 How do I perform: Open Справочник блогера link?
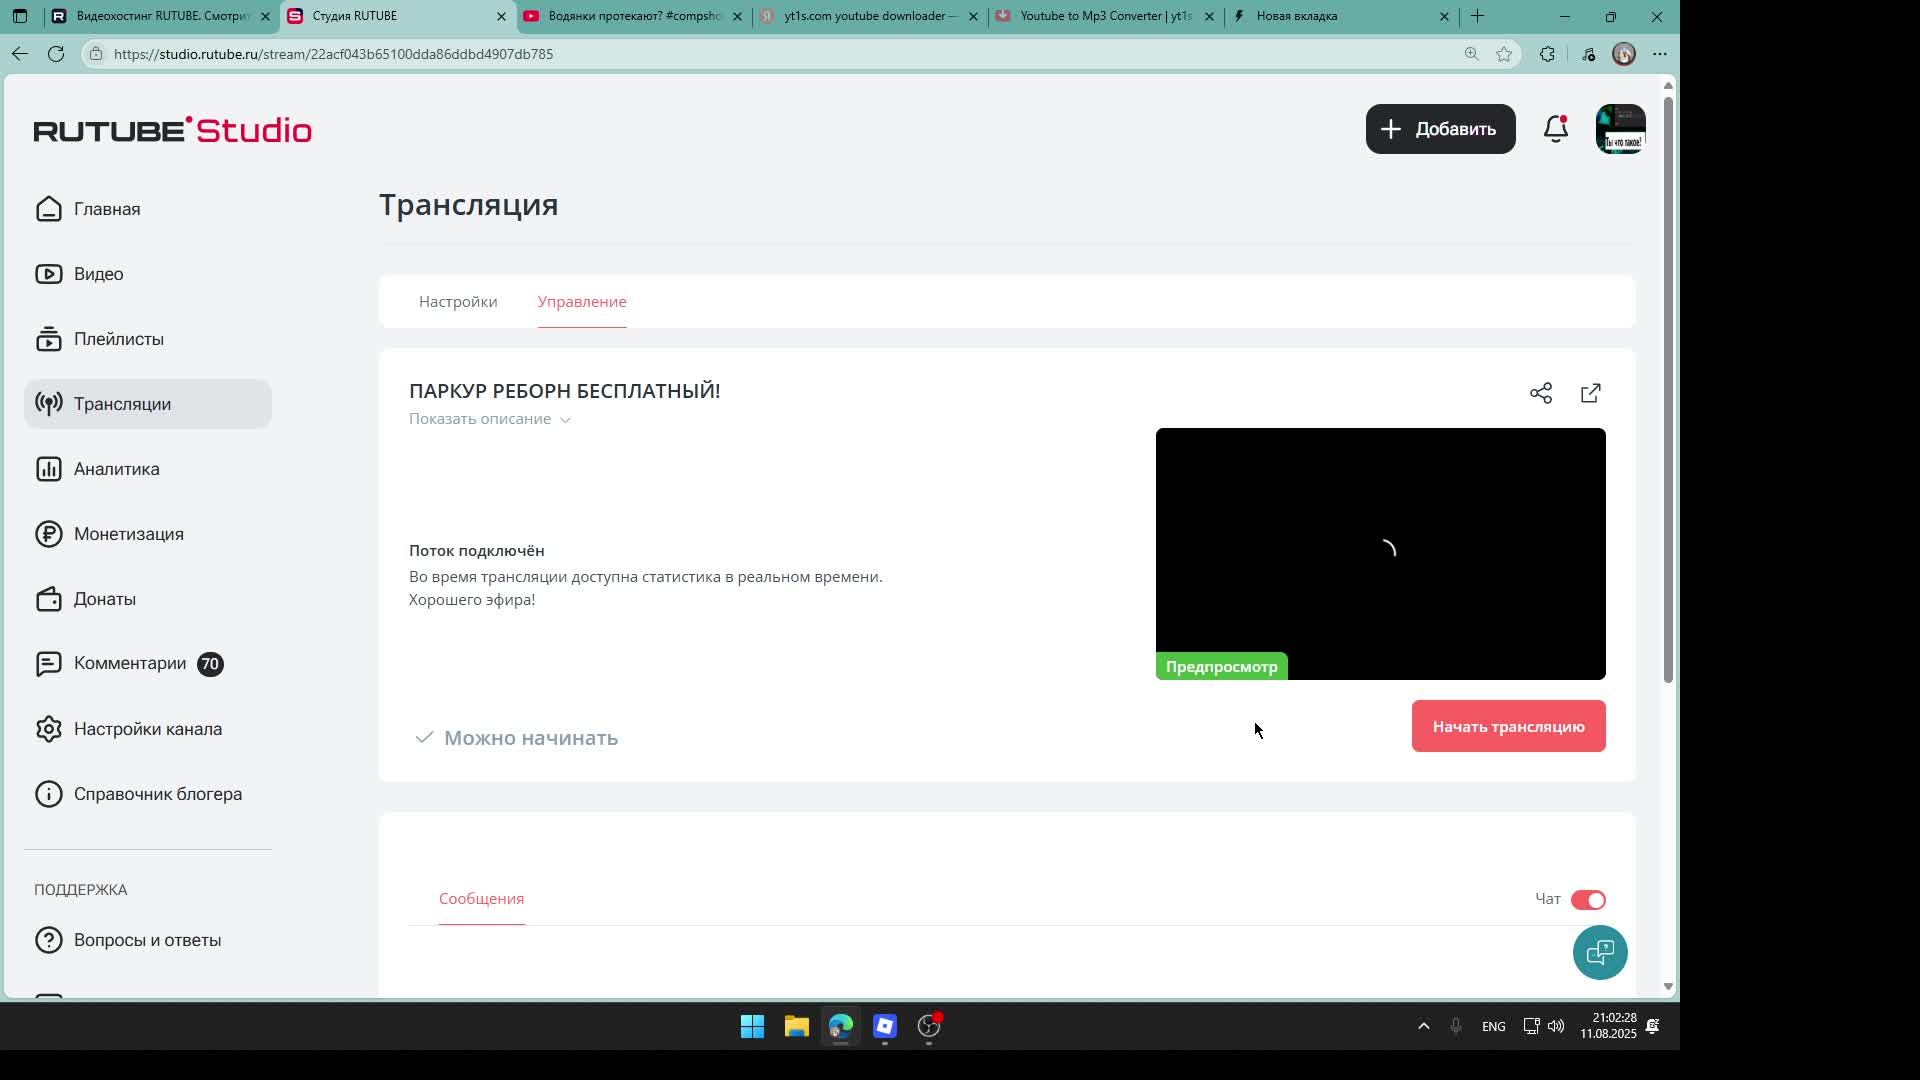[157, 794]
